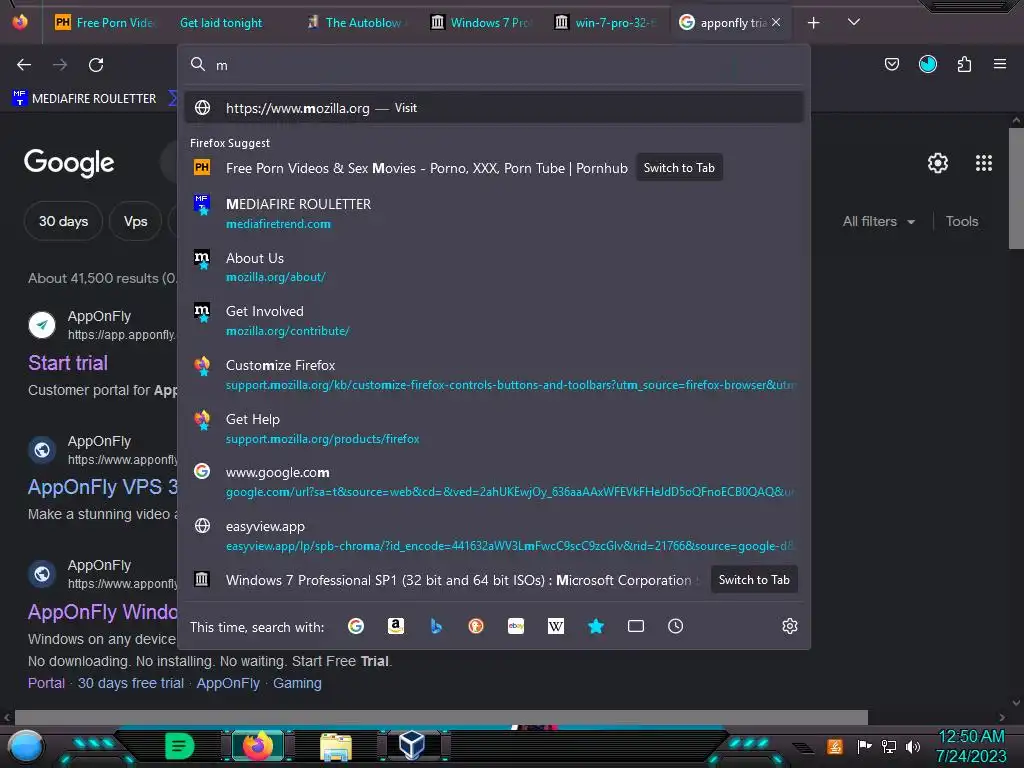Search bookmarks with the star icon
This screenshot has height=768, width=1024.
[x=596, y=626]
